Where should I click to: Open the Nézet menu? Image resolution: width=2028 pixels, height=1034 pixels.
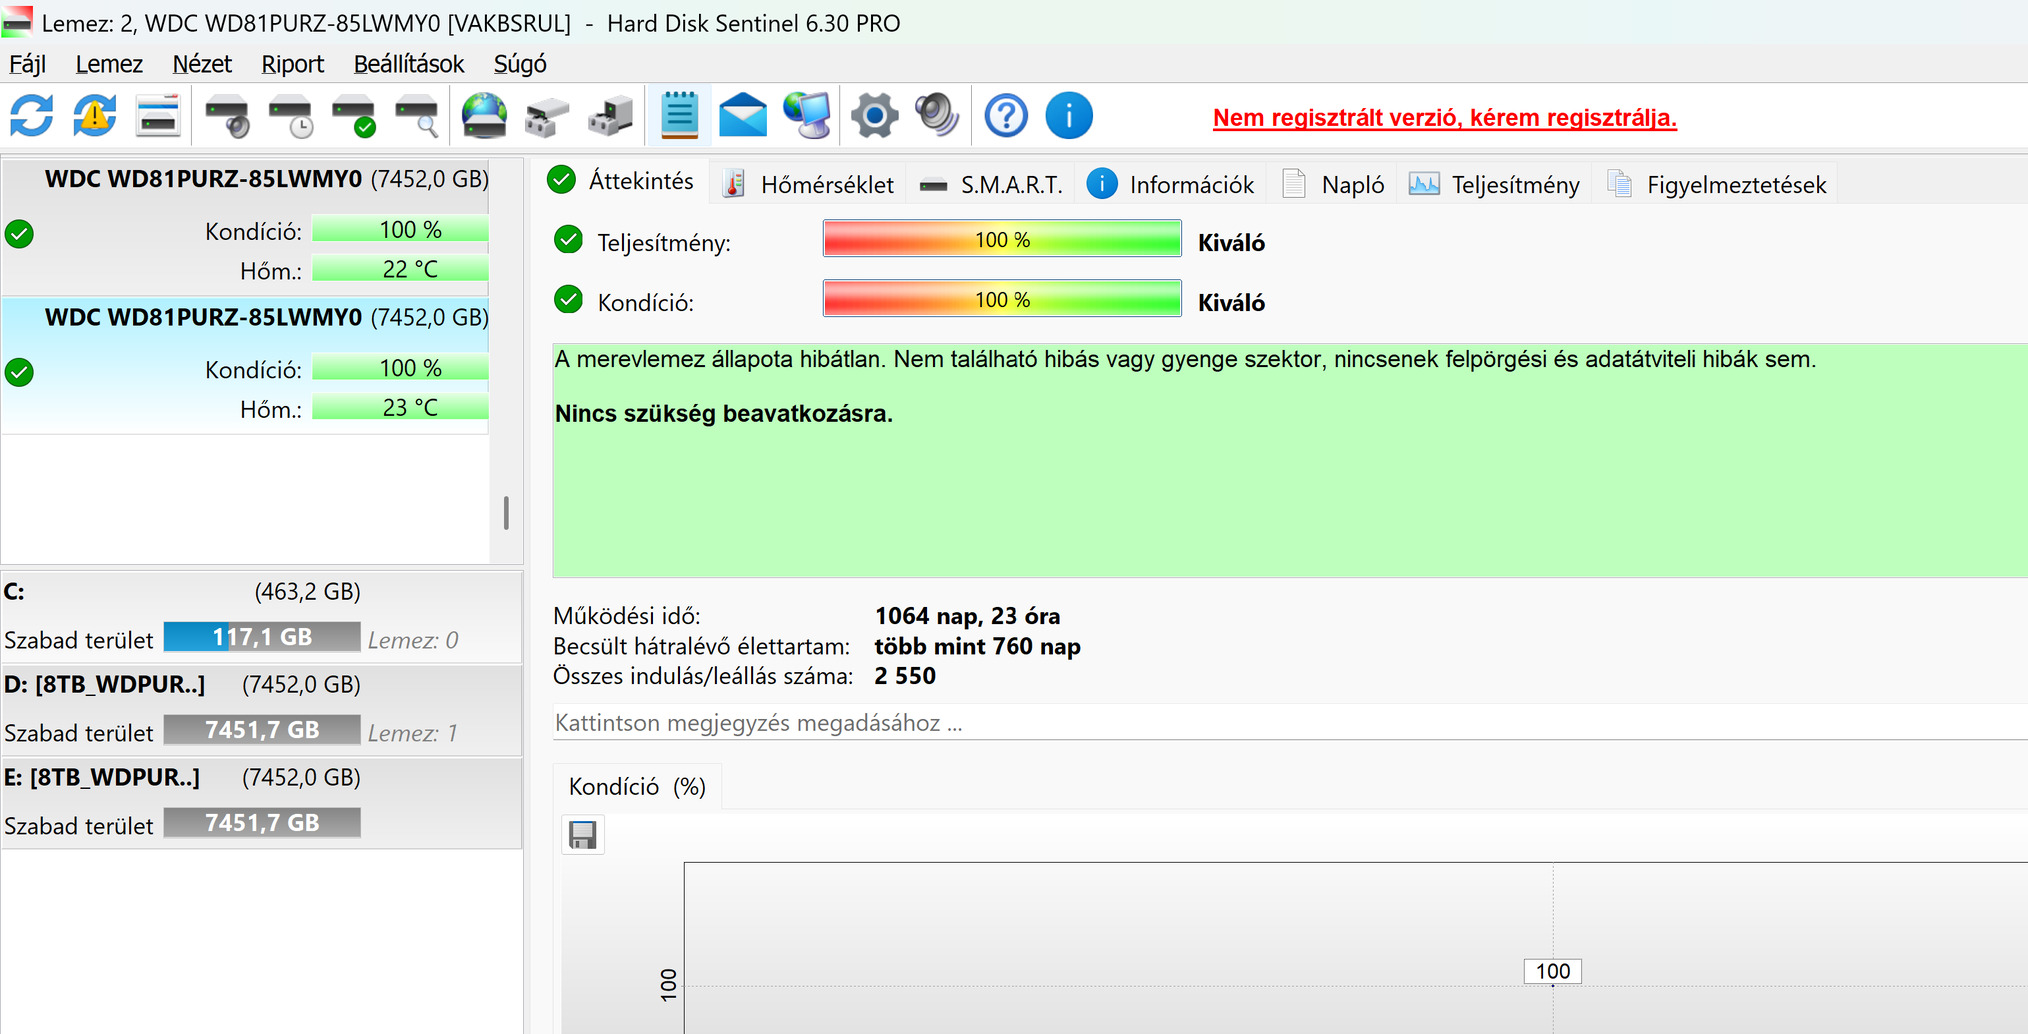click(202, 64)
